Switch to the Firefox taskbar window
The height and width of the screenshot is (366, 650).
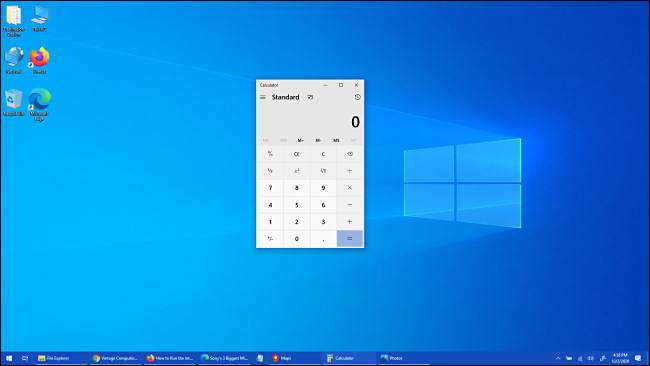tap(170, 358)
